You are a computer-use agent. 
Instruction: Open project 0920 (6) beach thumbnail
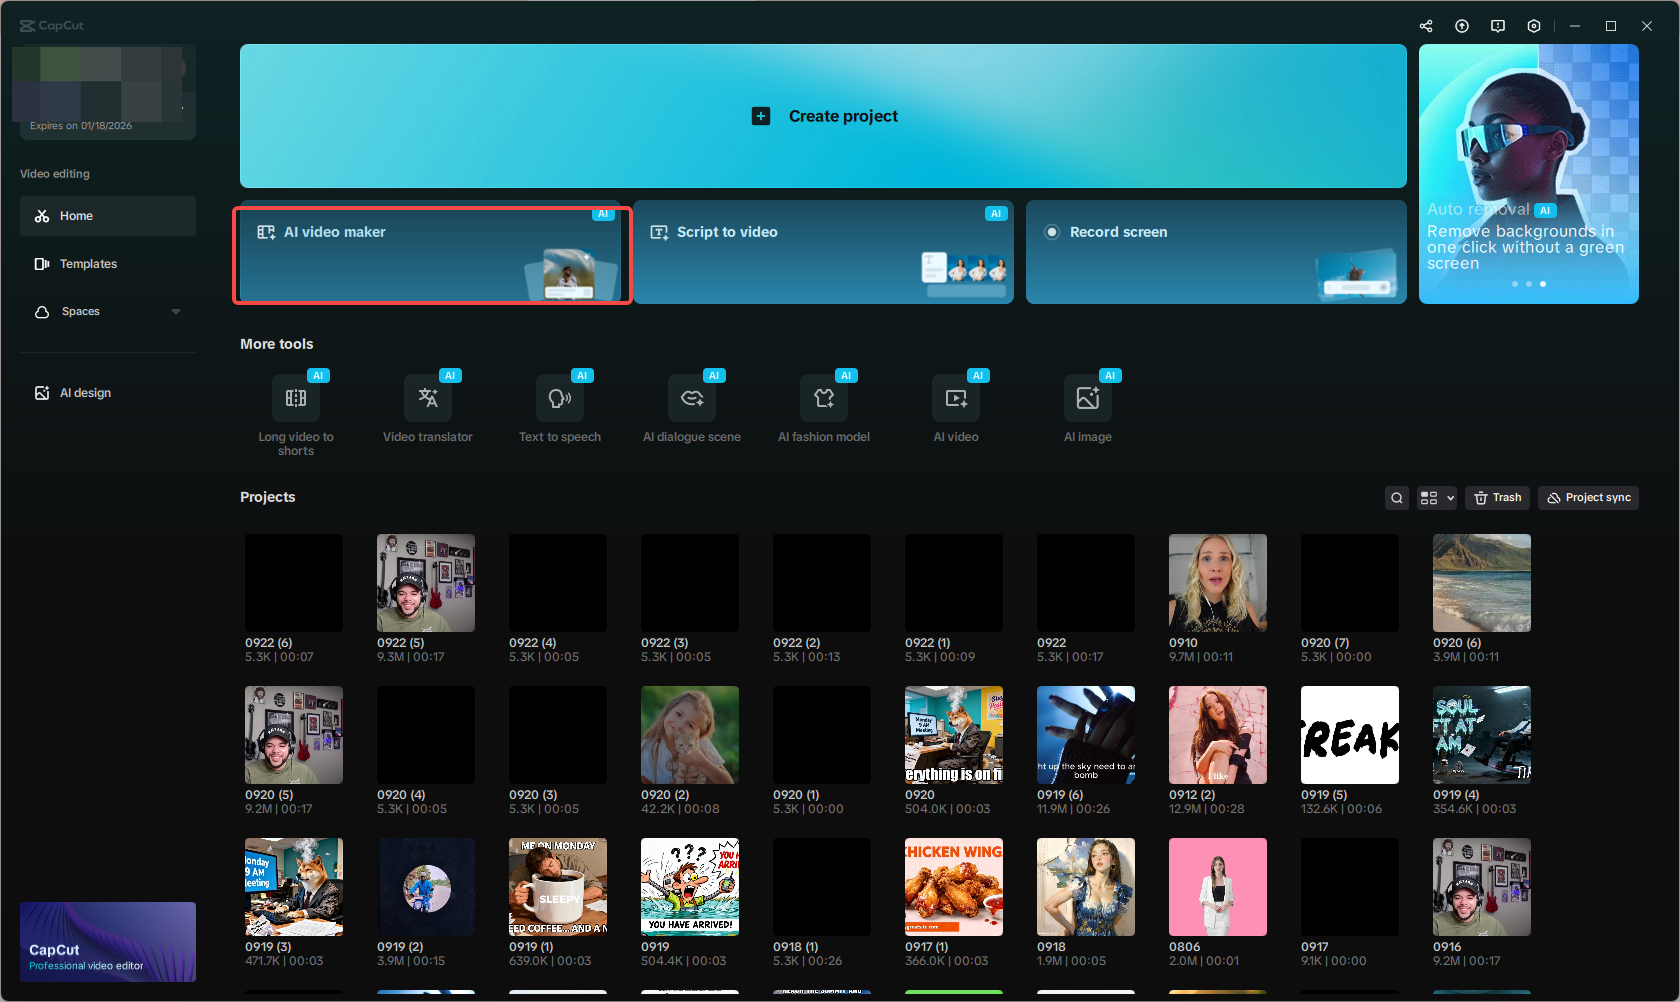pyautogui.click(x=1482, y=583)
